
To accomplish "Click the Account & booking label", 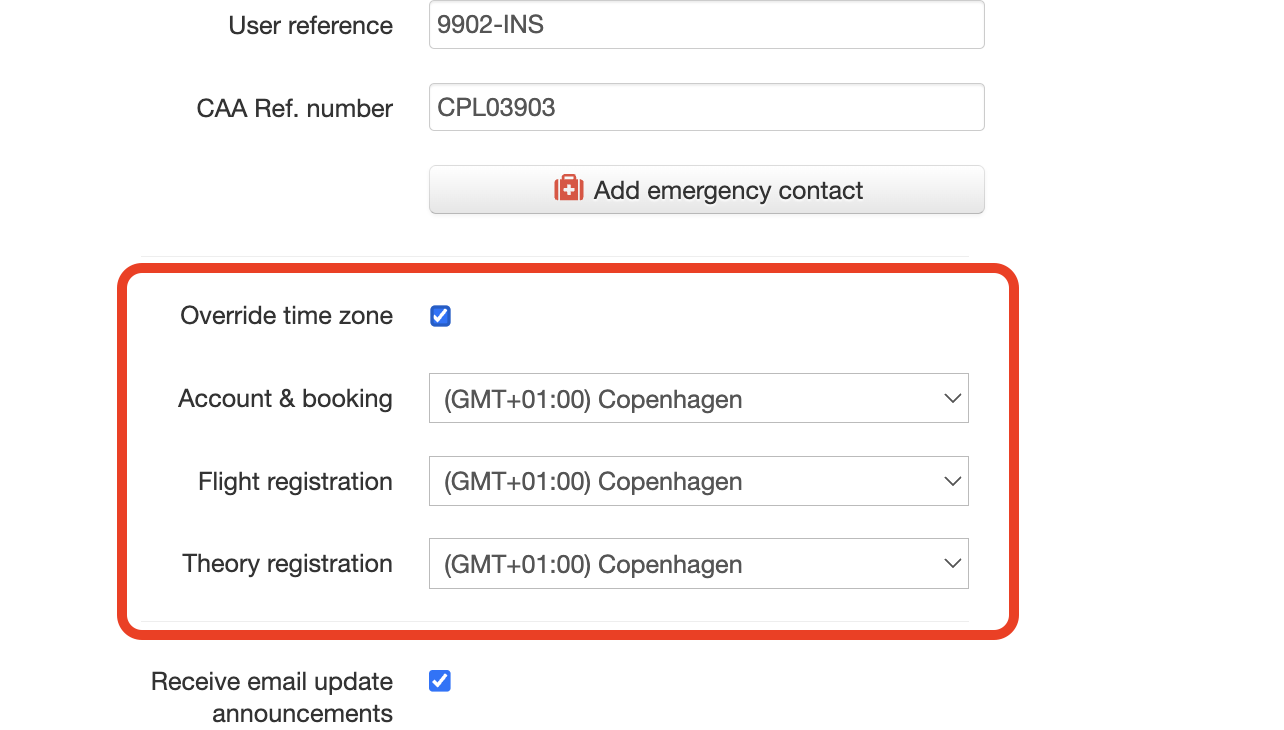I will pos(285,398).
